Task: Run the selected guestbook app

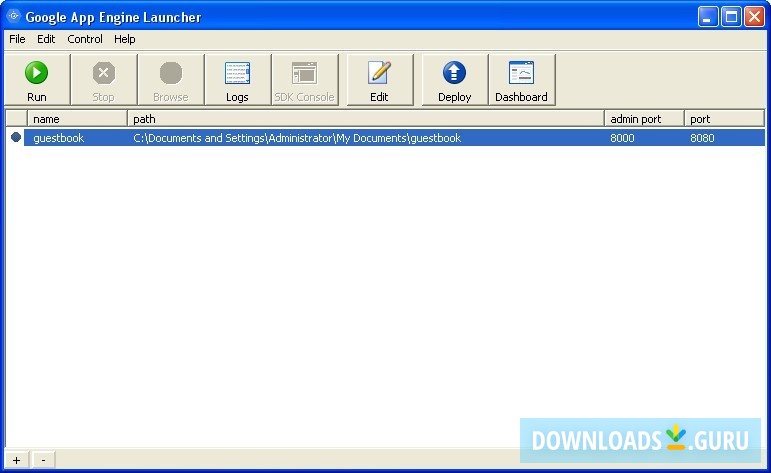Action: click(x=37, y=80)
